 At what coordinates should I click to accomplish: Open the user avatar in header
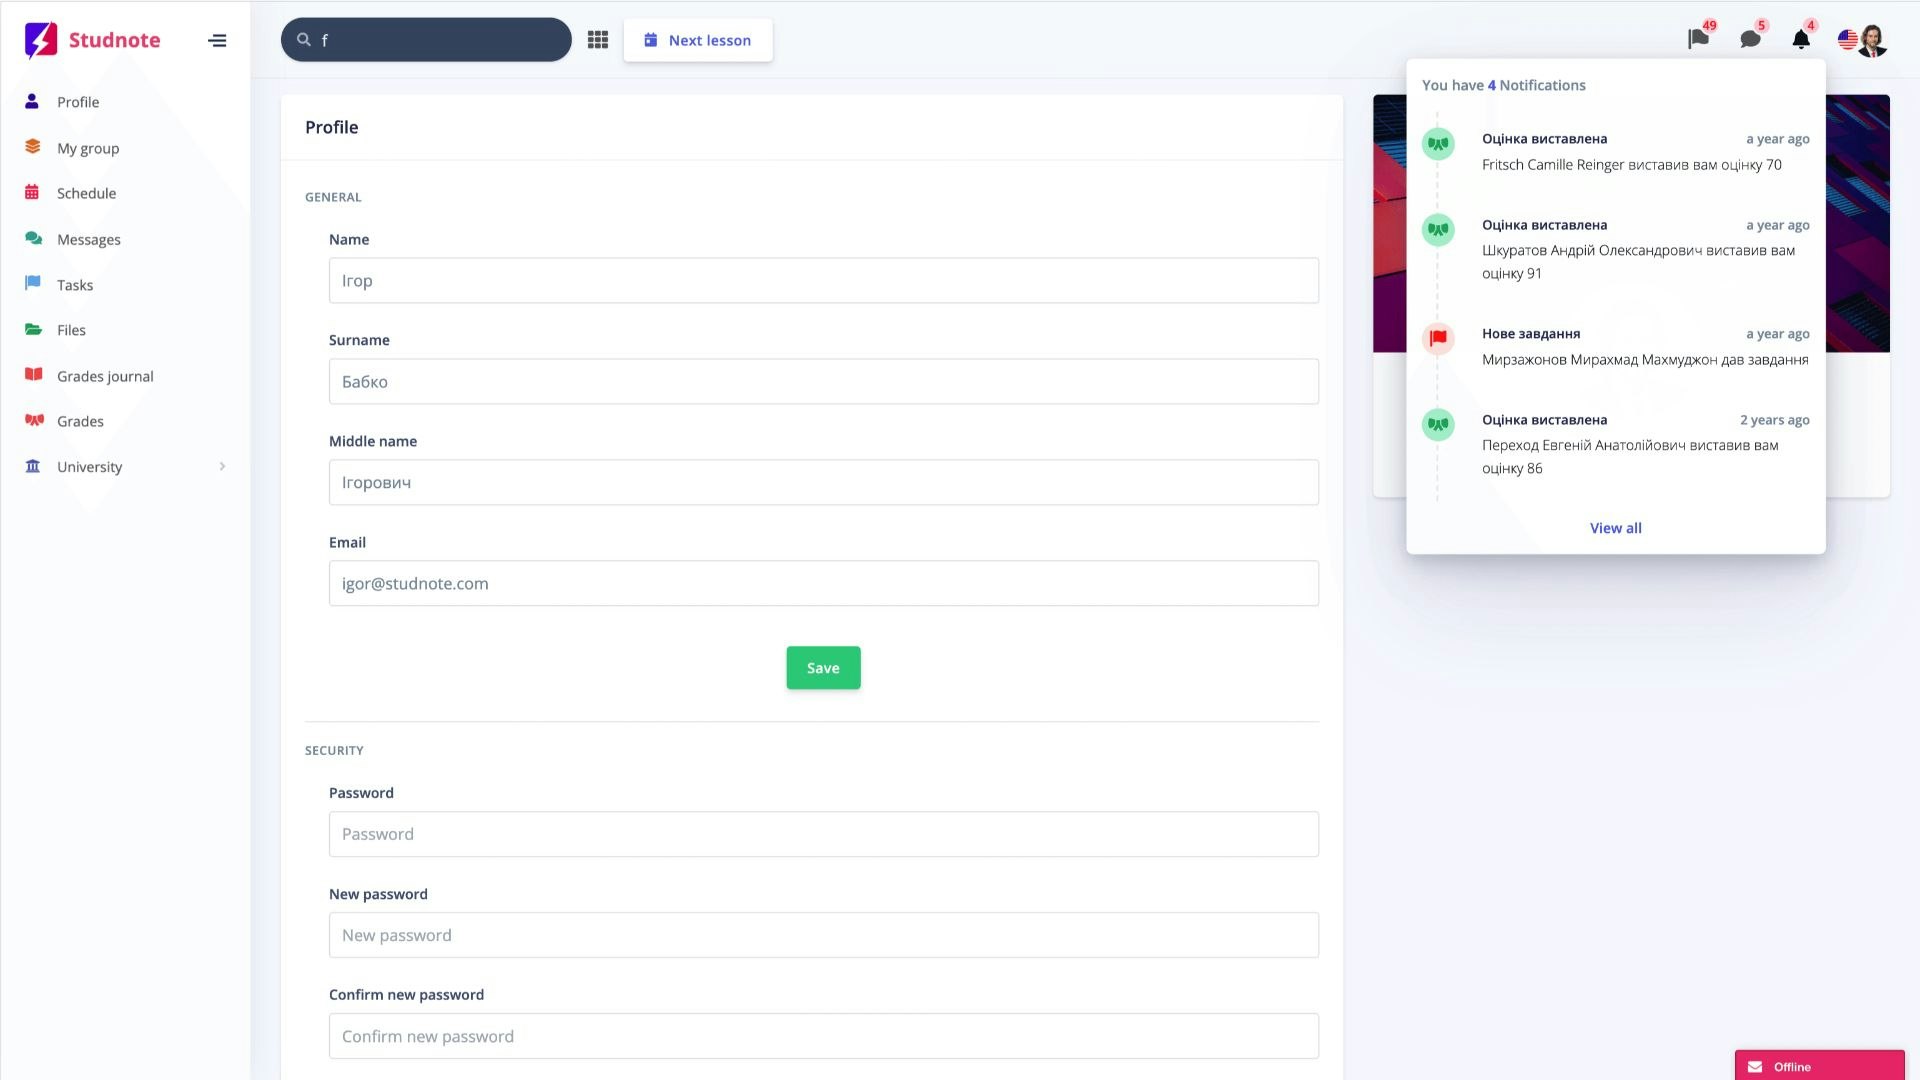(x=1873, y=40)
